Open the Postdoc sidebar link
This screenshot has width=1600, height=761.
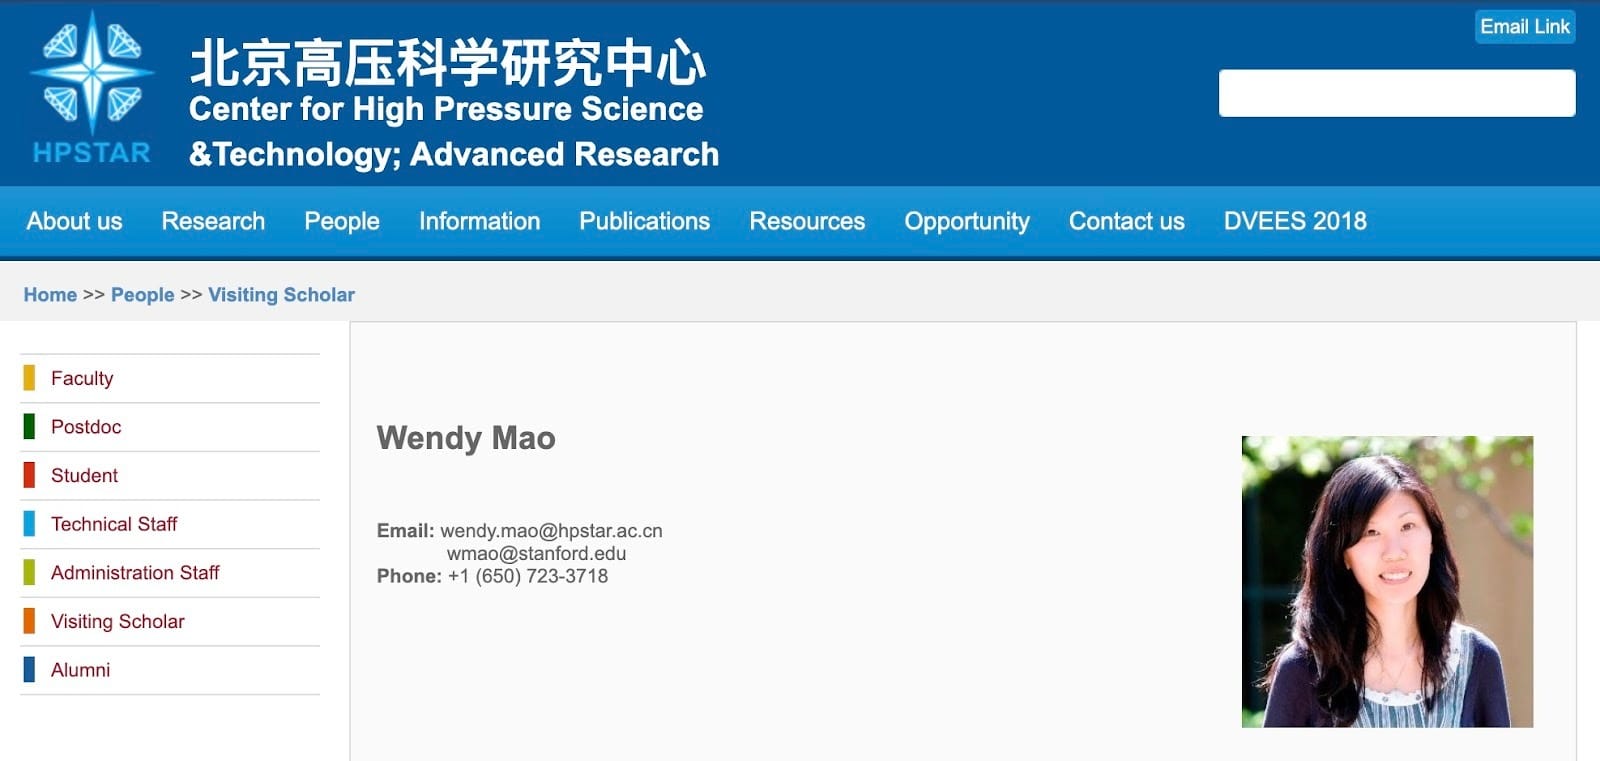click(x=86, y=427)
